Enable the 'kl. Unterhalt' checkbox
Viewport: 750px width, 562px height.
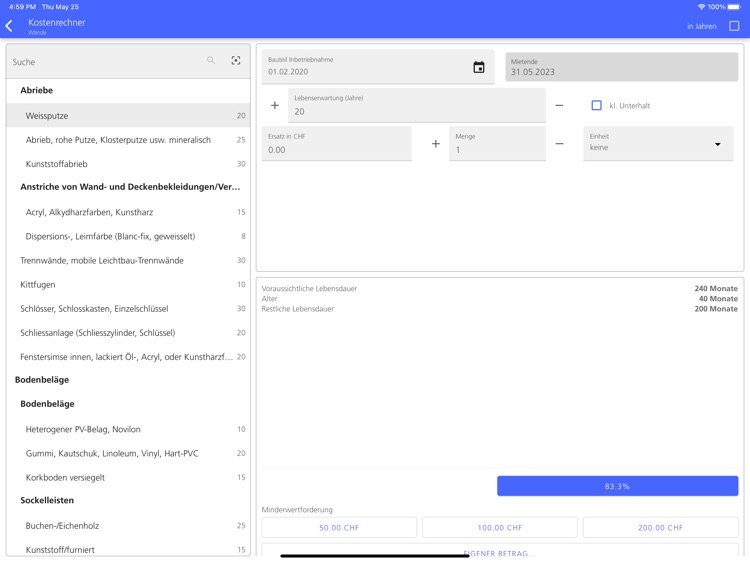point(596,105)
